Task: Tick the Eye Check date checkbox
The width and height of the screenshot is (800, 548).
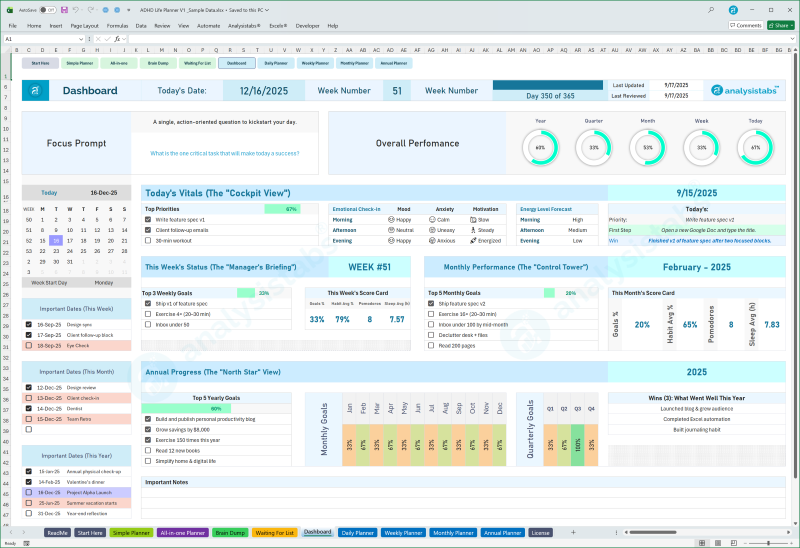Action: [x=28, y=344]
